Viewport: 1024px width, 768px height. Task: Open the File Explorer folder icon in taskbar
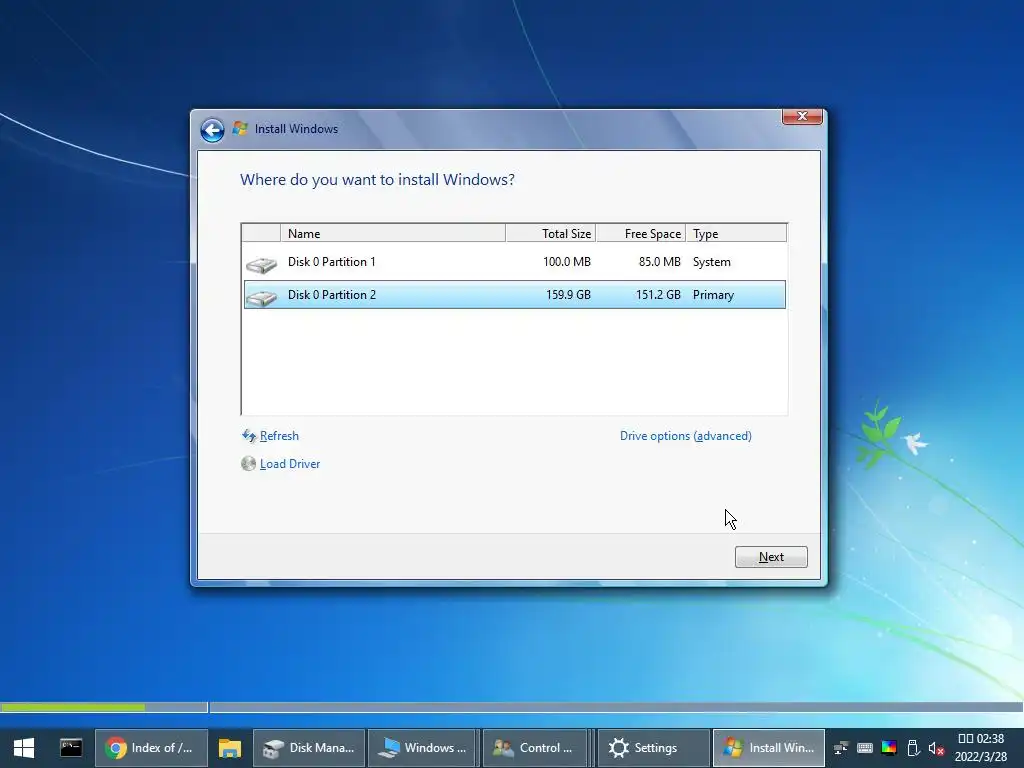(230, 748)
